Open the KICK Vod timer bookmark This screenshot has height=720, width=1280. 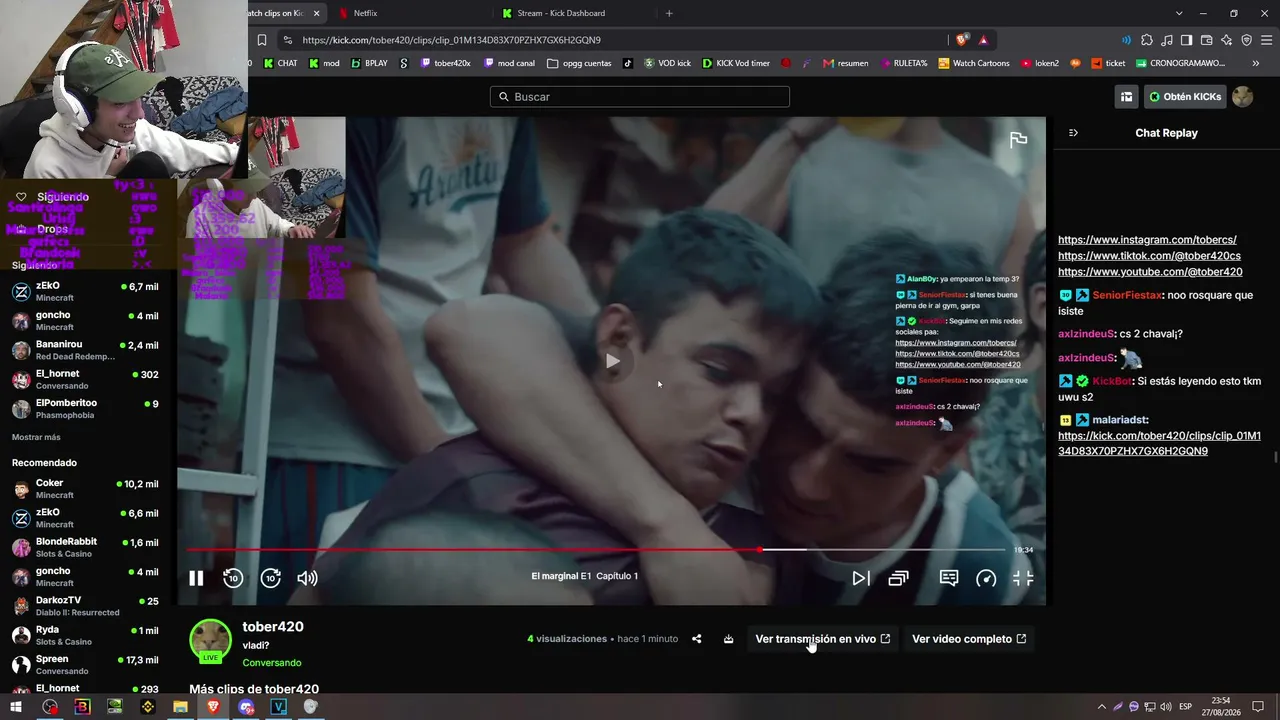coord(736,63)
